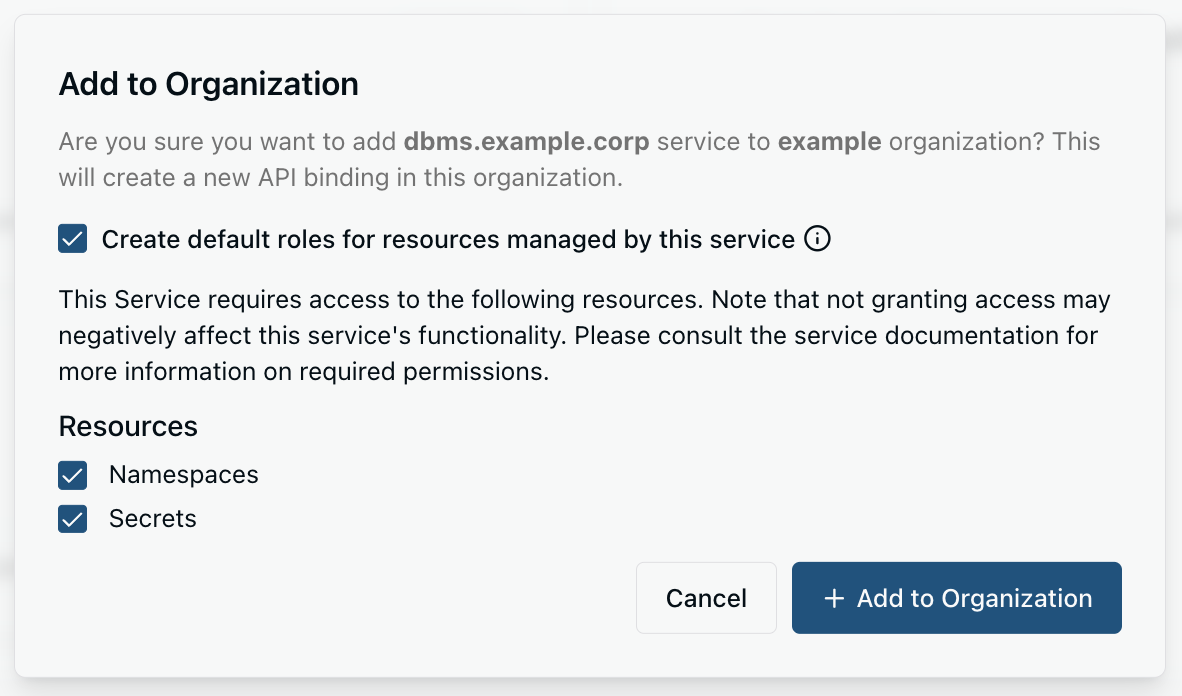Select the confirmation question paragraph

(580, 158)
